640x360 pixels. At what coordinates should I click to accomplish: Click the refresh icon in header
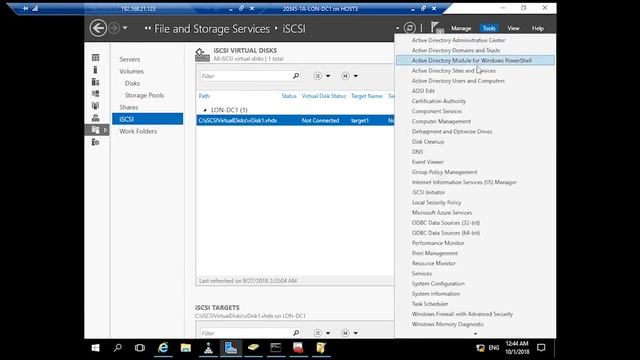coord(409,28)
